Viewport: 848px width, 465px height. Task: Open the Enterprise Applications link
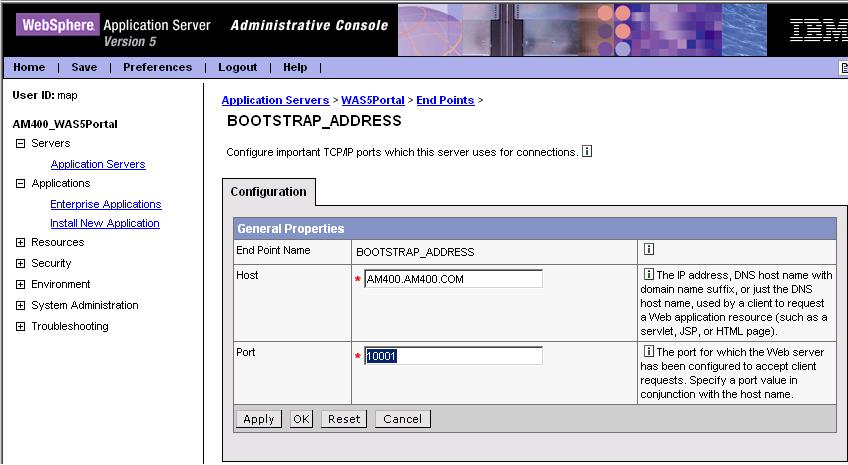(x=105, y=204)
